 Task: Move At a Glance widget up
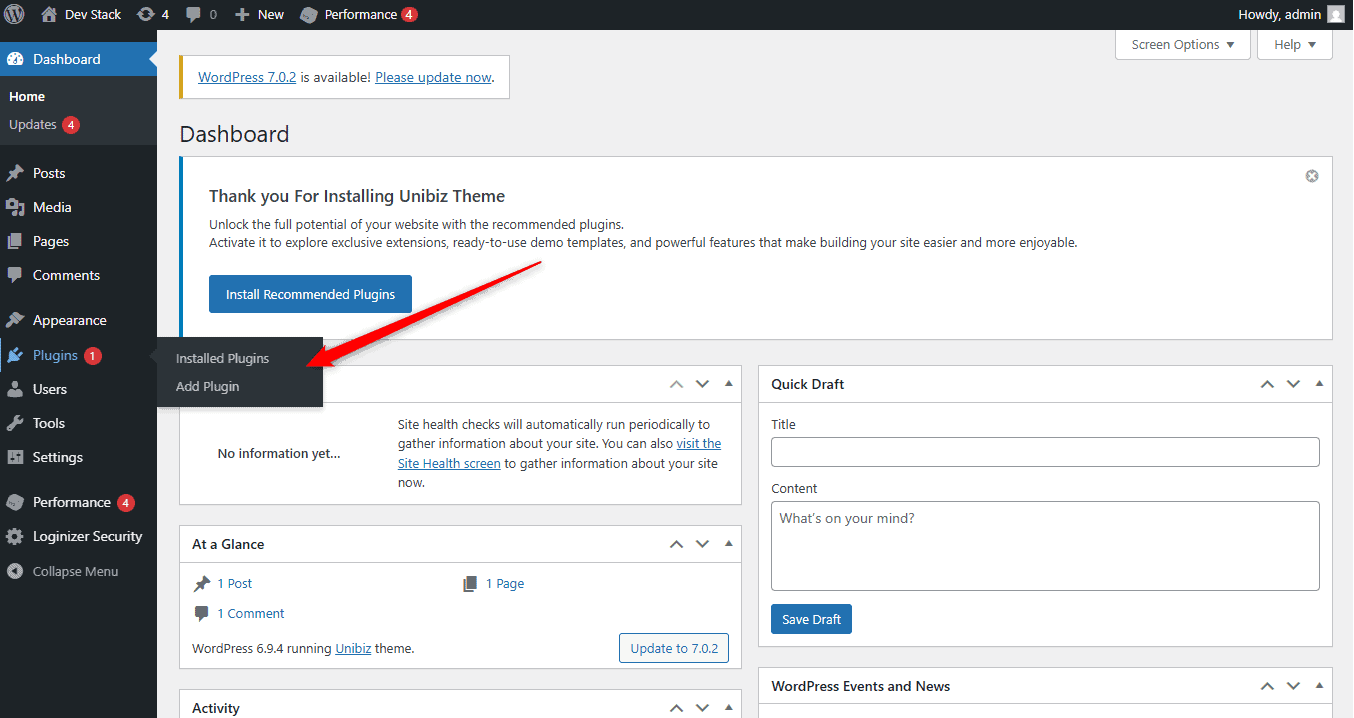(677, 544)
